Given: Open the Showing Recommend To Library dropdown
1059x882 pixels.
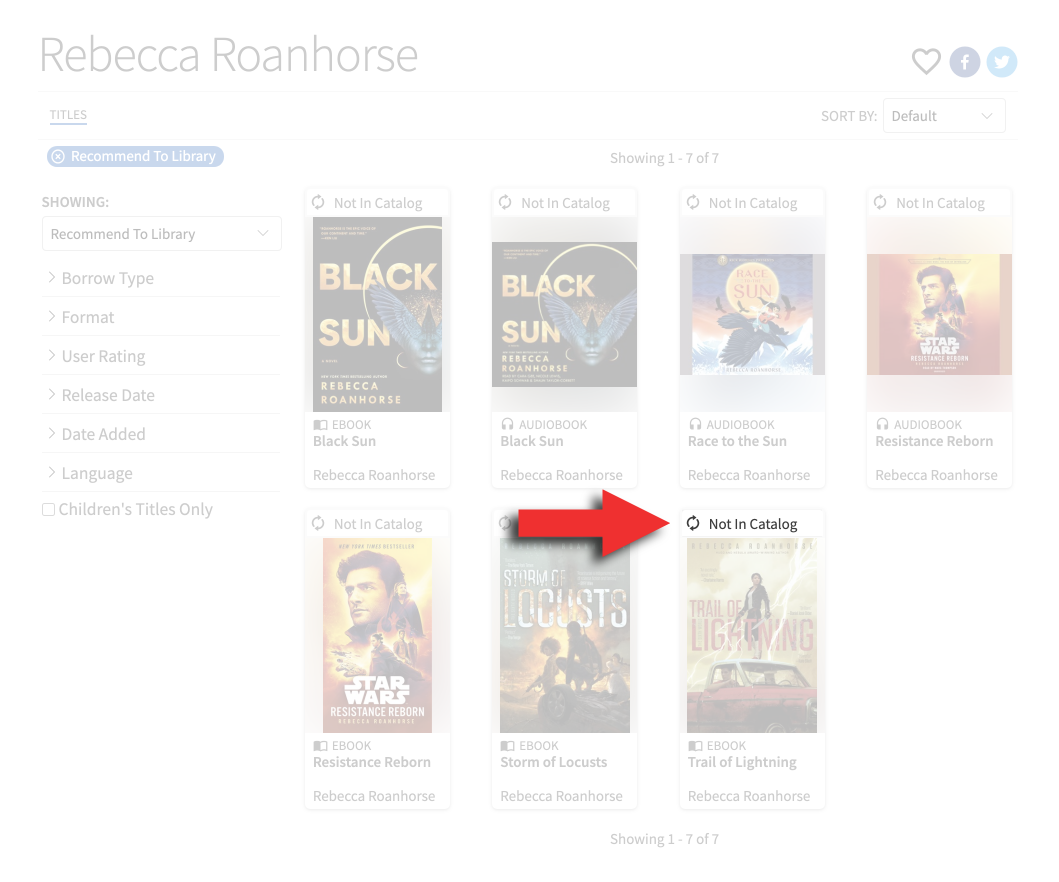Looking at the screenshot, I should click(161, 234).
